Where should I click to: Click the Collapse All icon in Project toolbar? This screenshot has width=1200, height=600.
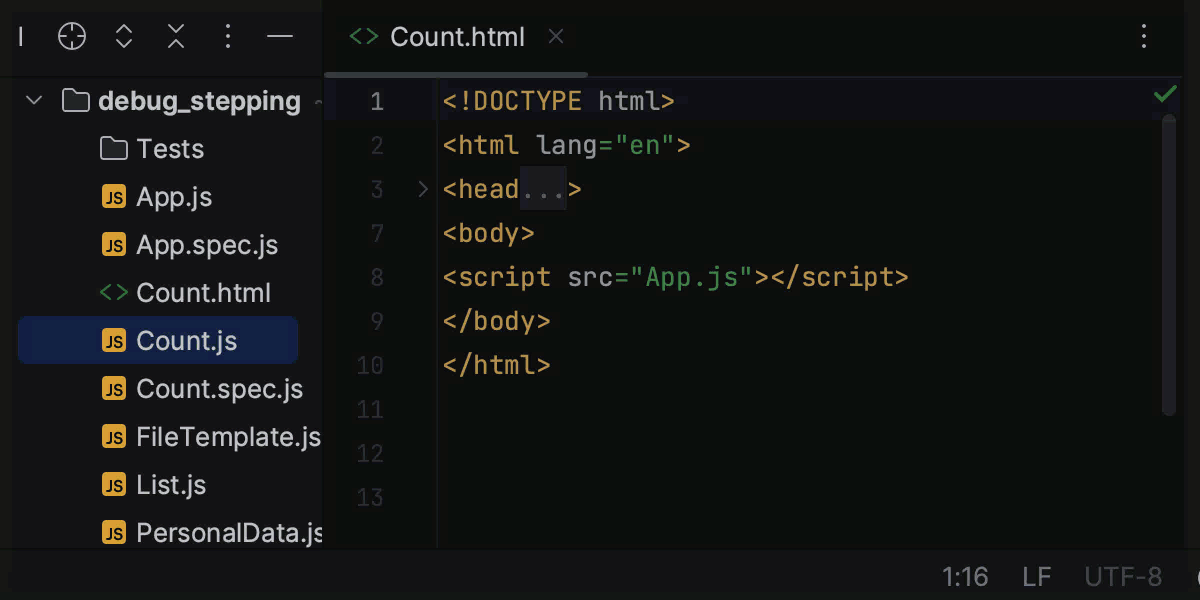point(176,36)
